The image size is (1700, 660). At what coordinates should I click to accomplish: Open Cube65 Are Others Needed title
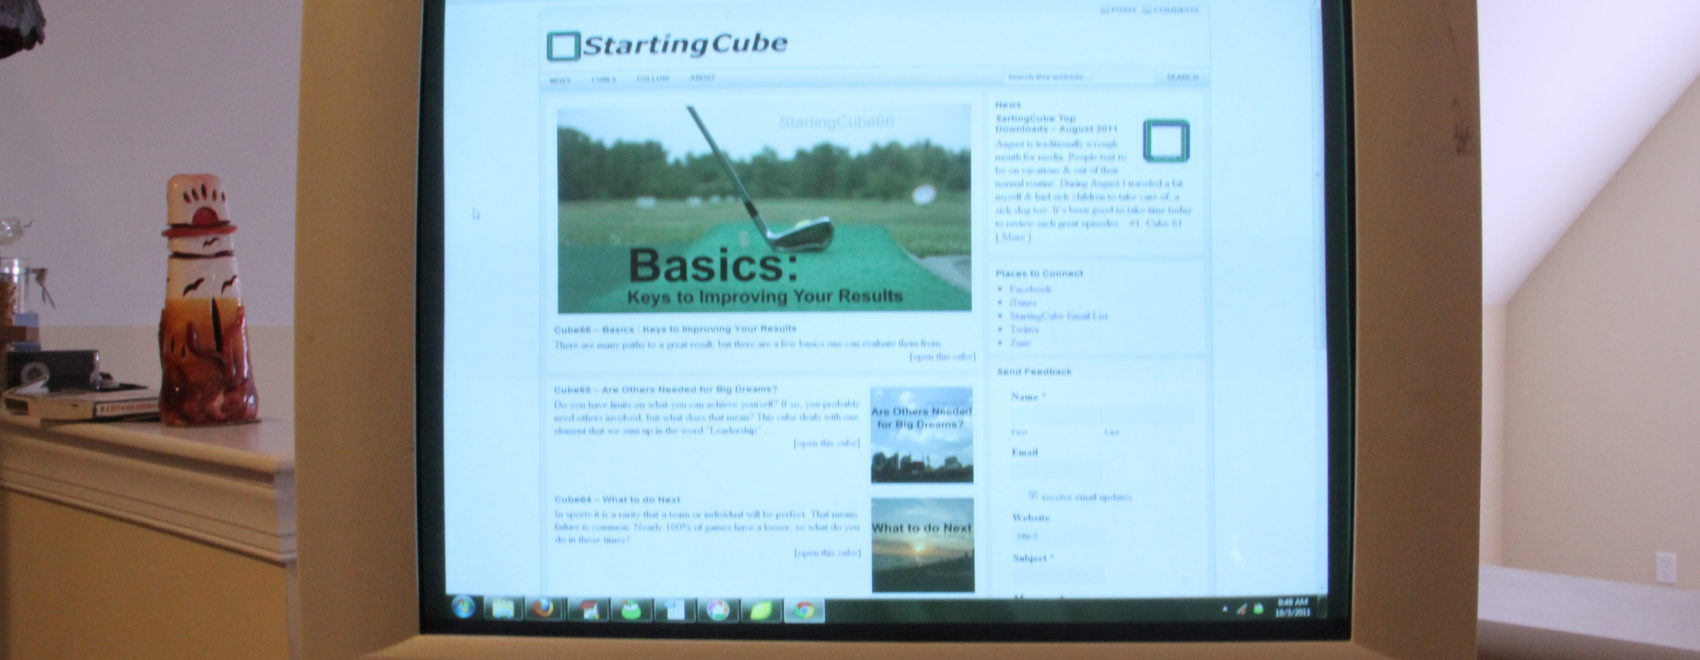tap(665, 389)
